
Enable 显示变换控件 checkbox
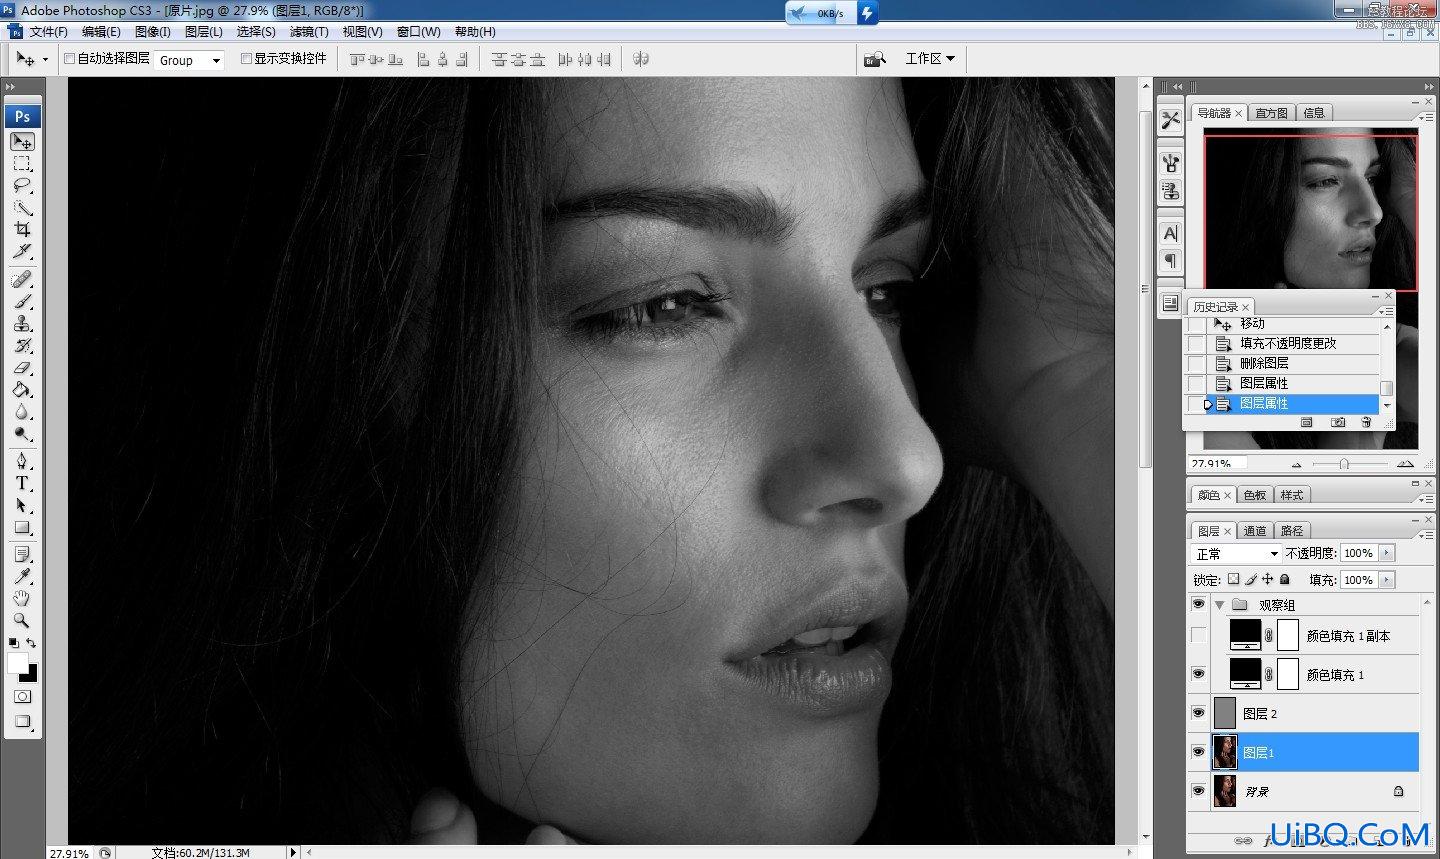point(246,59)
